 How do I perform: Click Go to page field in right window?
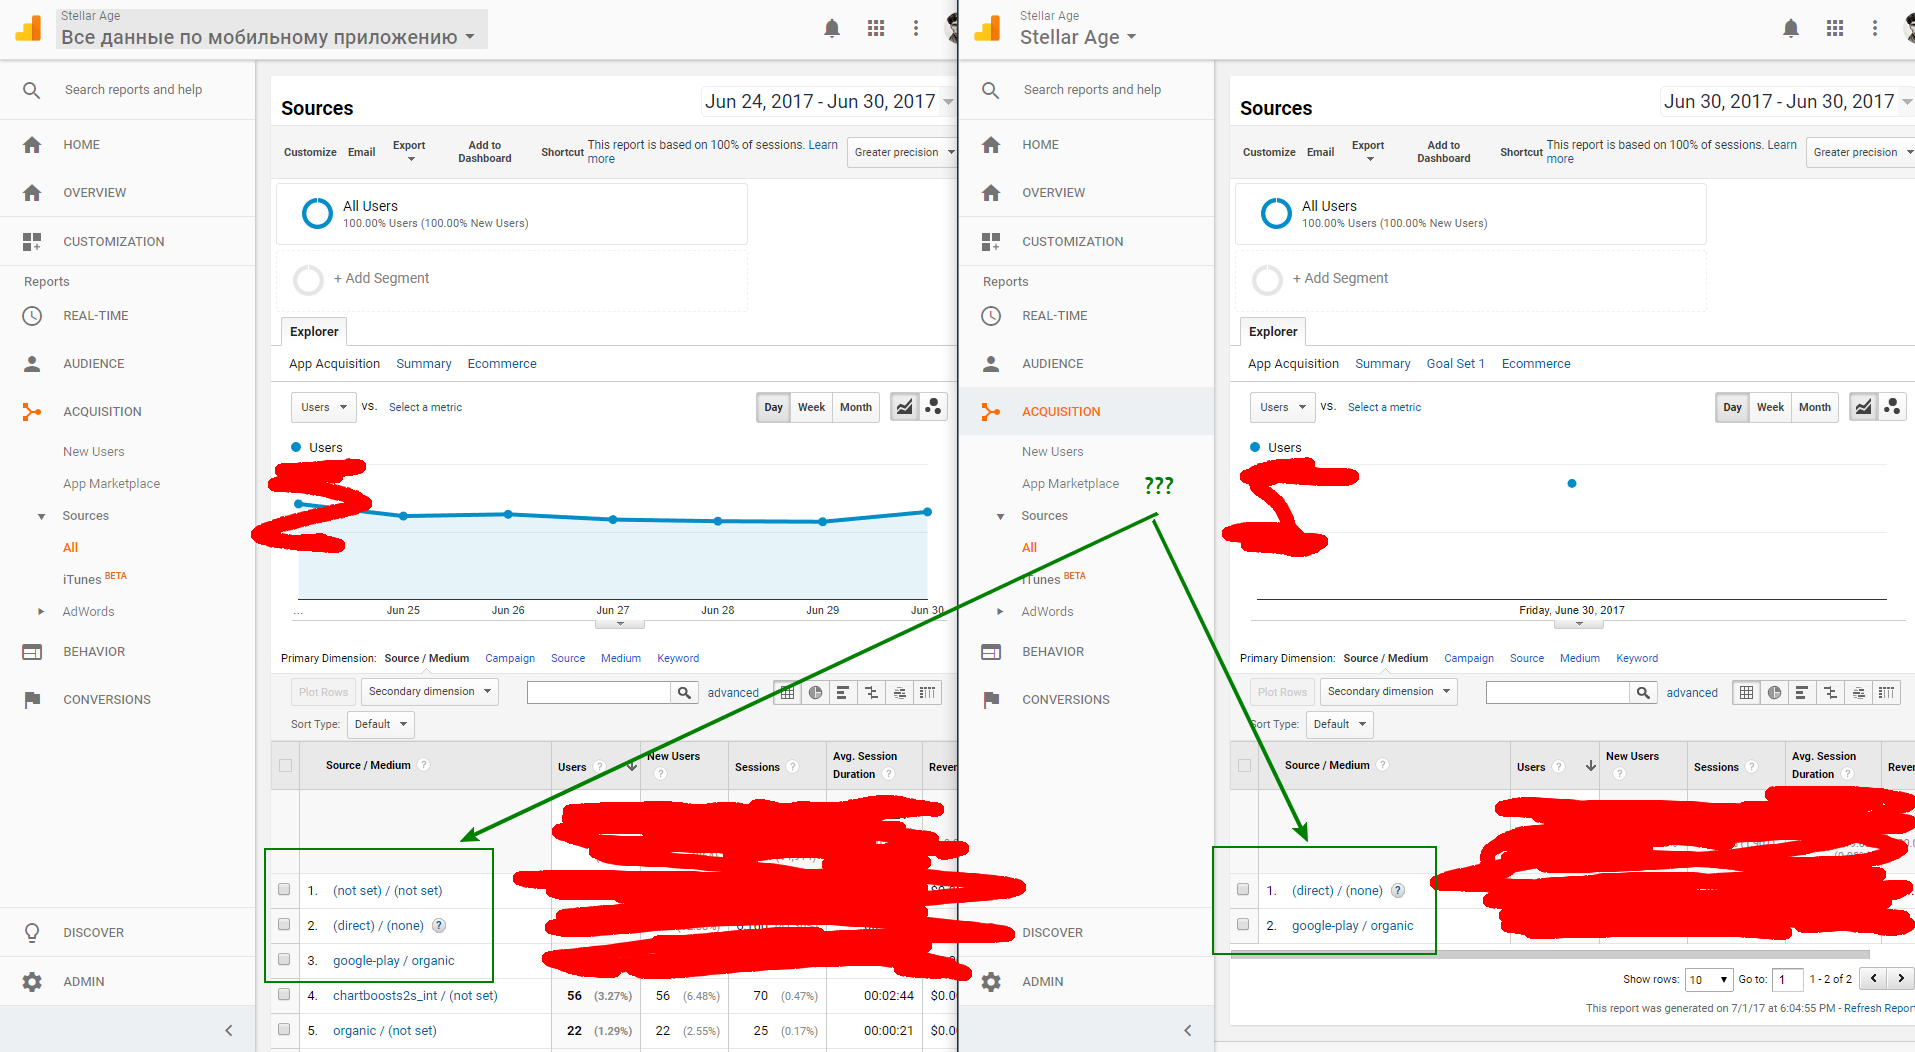pyautogui.click(x=1787, y=980)
